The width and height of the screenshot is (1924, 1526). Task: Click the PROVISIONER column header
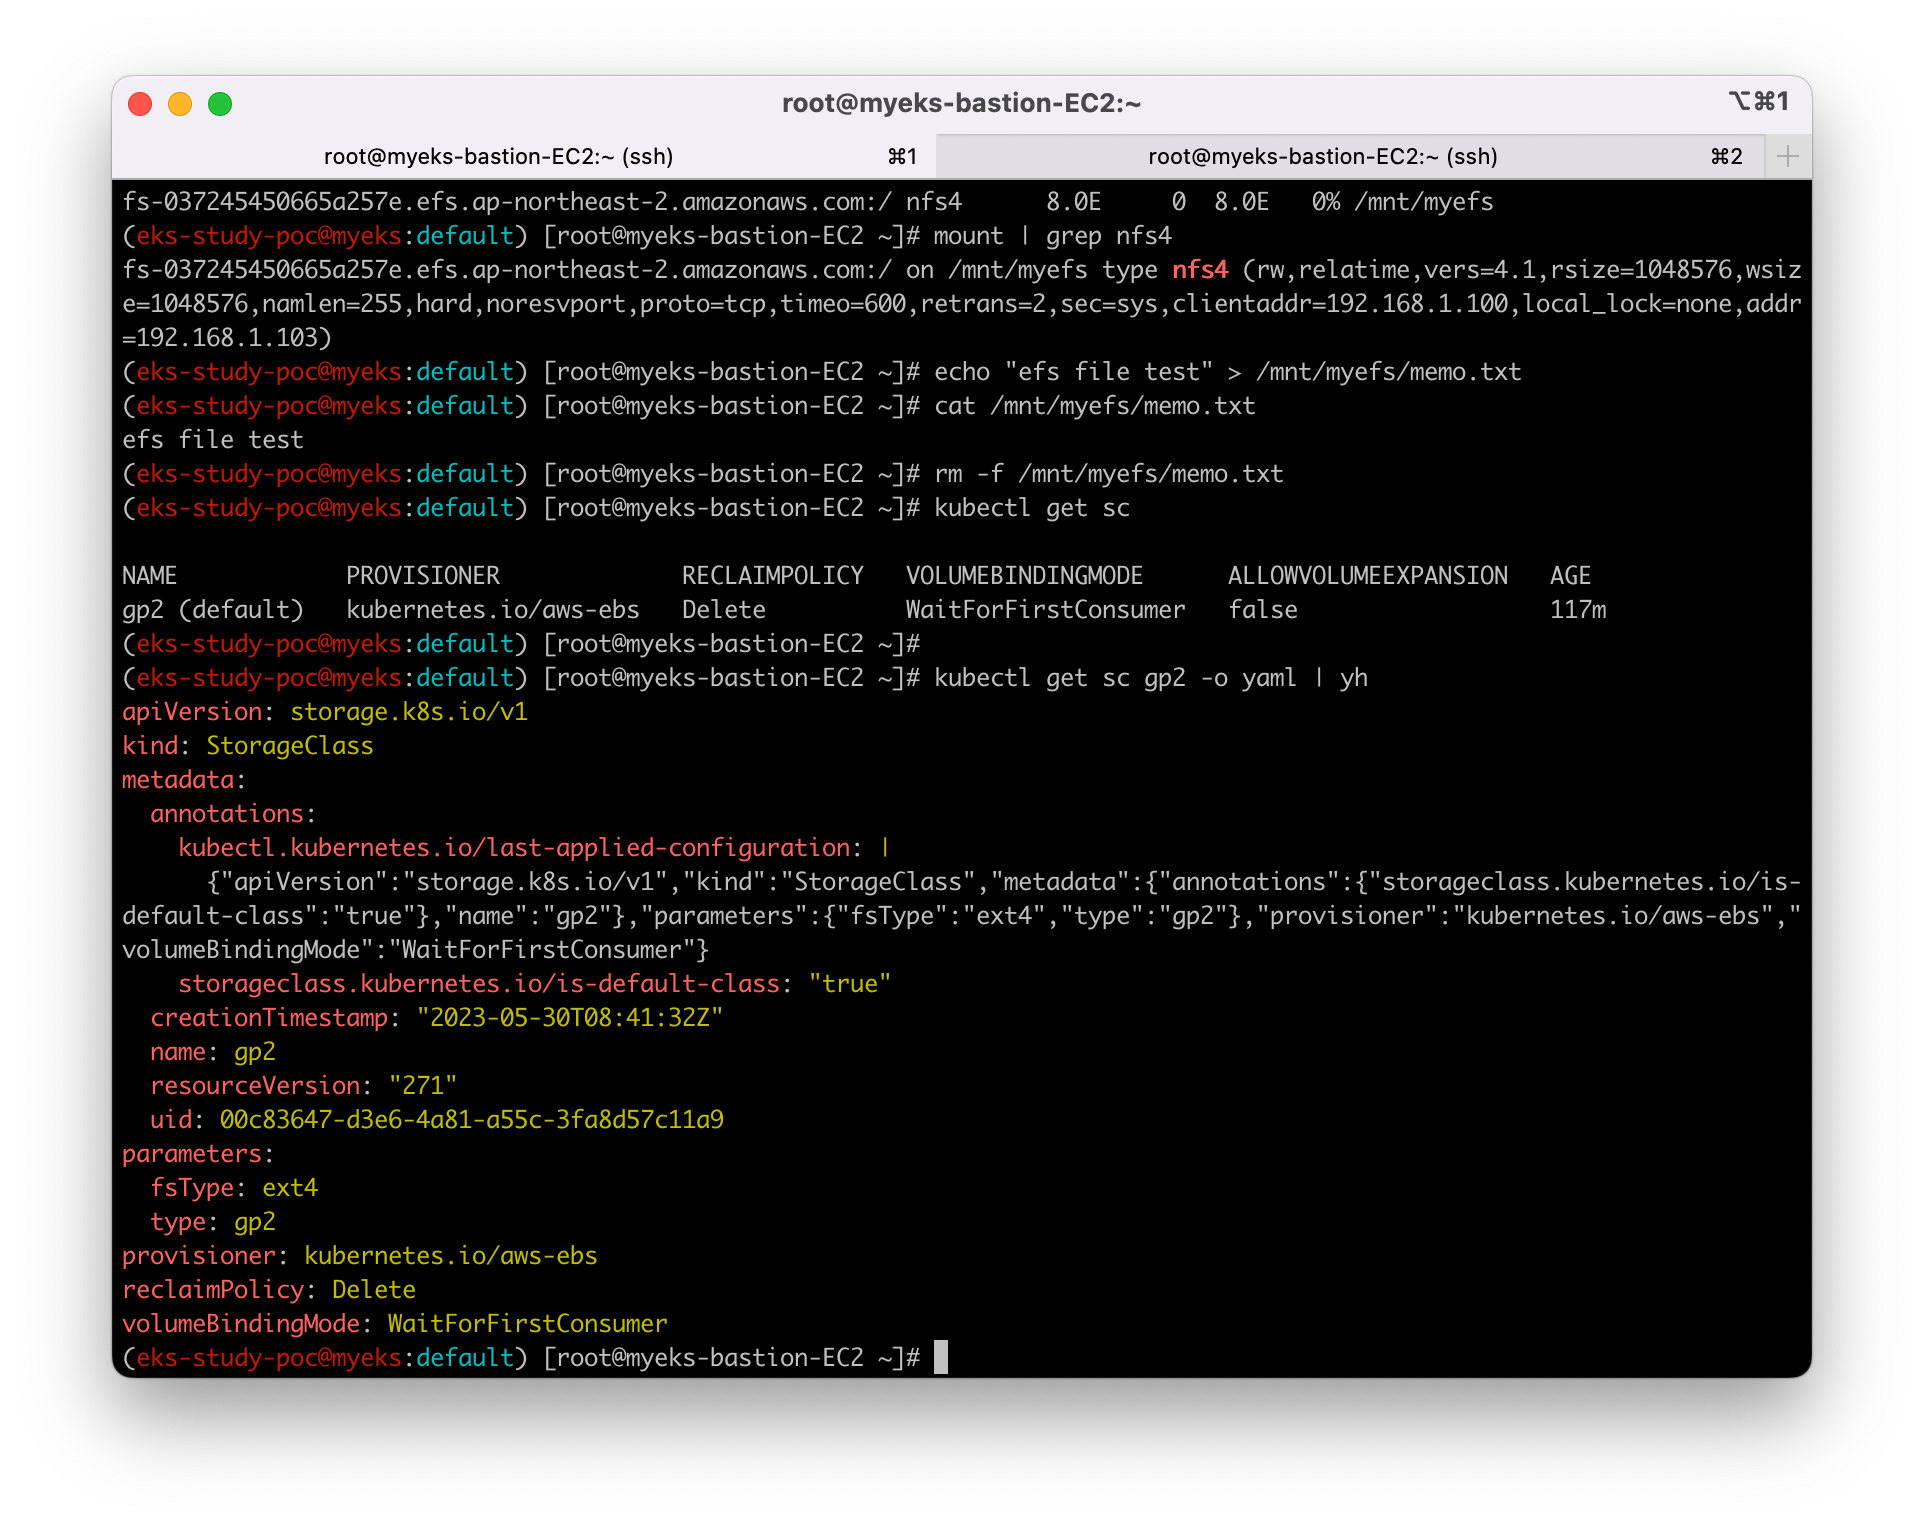pos(422,576)
